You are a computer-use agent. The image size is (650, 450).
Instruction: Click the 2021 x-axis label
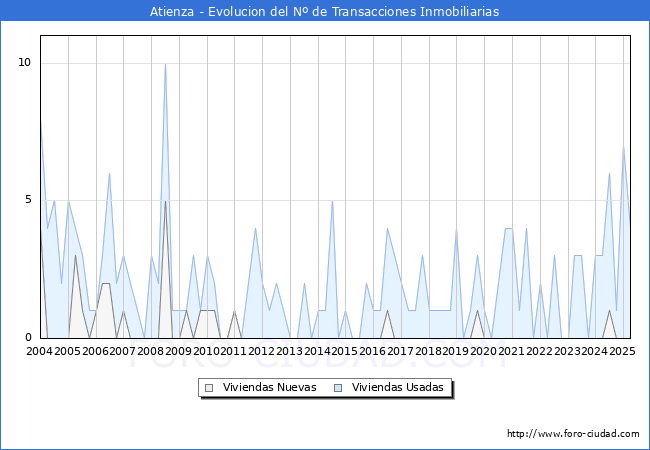pyautogui.click(x=512, y=351)
